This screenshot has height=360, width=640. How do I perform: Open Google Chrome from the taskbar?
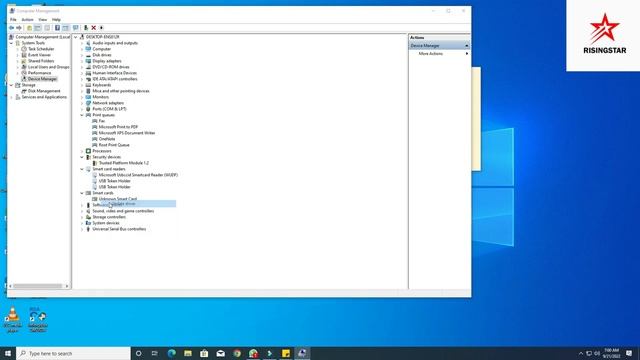(x=237, y=353)
